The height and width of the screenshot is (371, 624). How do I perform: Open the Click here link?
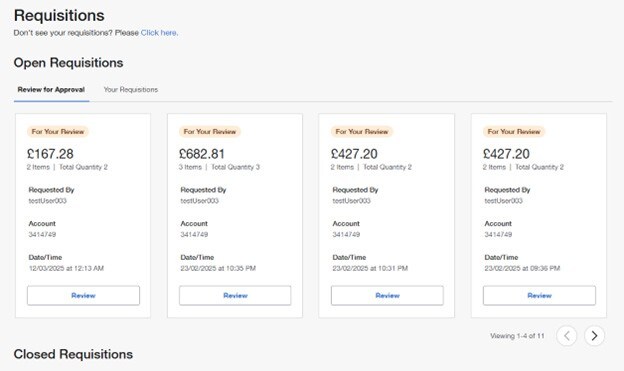(x=159, y=33)
